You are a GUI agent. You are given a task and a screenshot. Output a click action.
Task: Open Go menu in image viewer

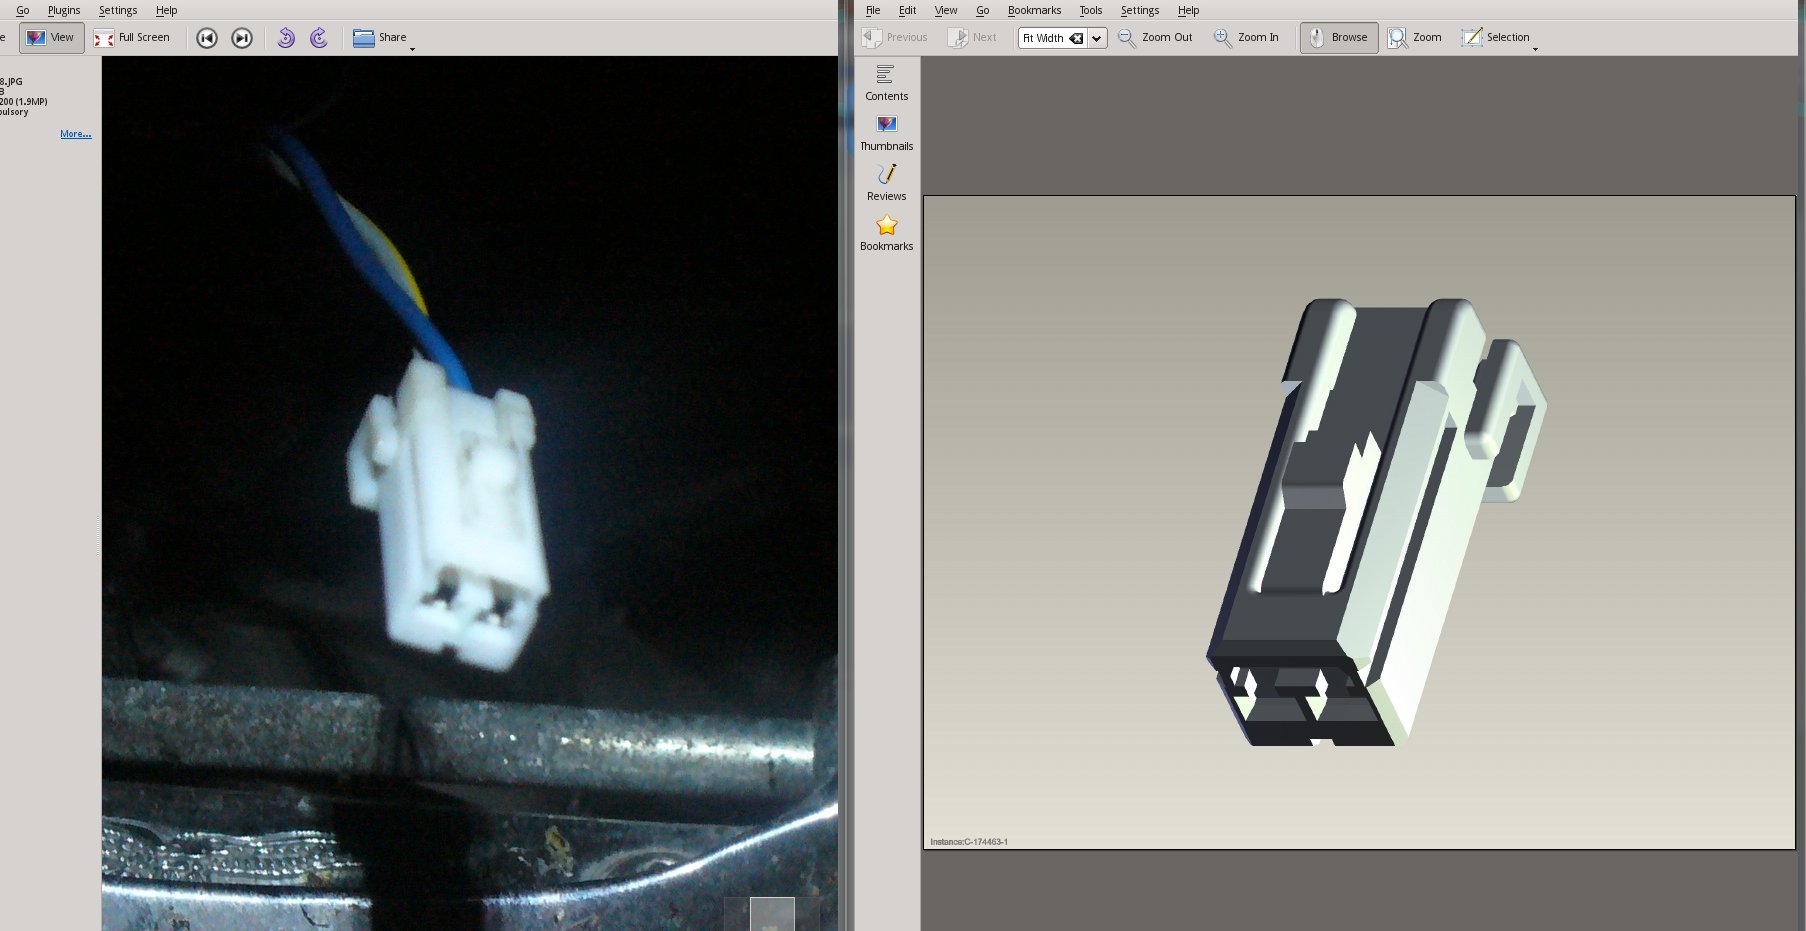pos(23,10)
